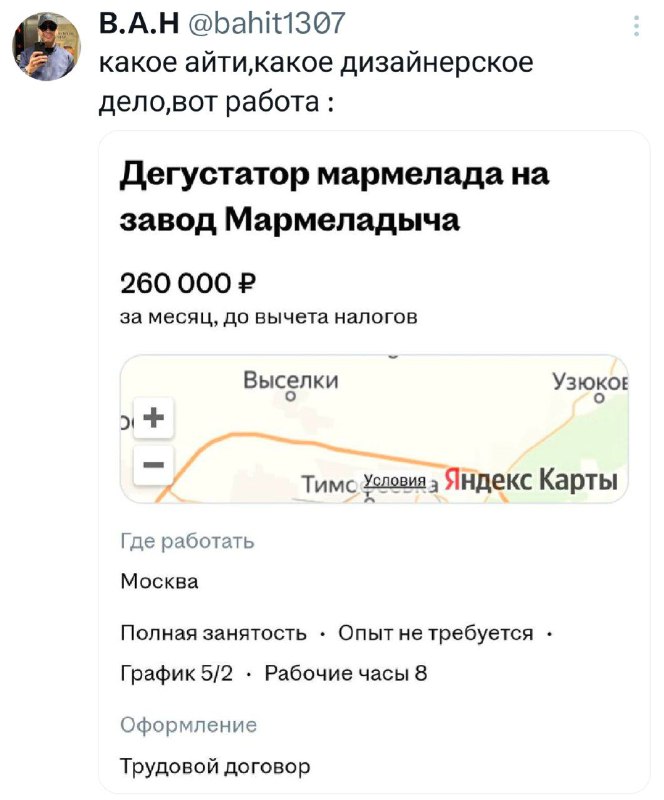Click the График 5/2 tag
The width and height of the screenshot is (664, 800).
[x=177, y=672]
